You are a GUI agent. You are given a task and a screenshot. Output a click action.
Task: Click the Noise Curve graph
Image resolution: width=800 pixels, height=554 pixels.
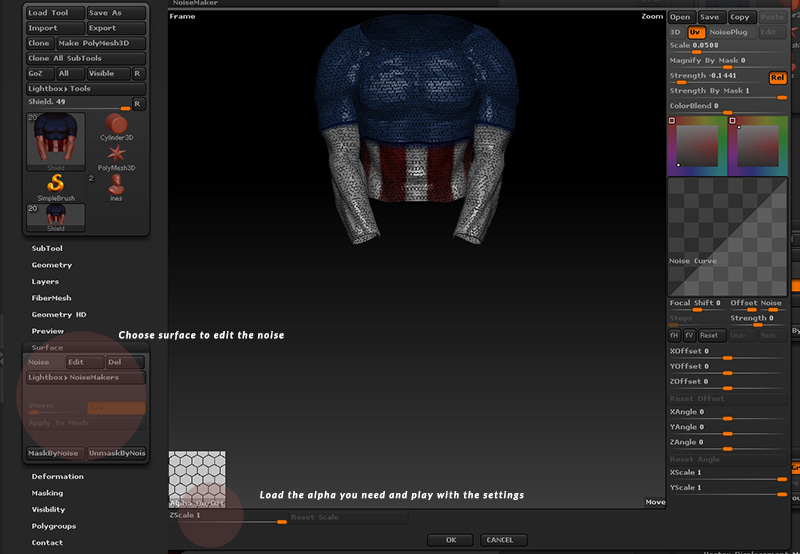point(728,237)
